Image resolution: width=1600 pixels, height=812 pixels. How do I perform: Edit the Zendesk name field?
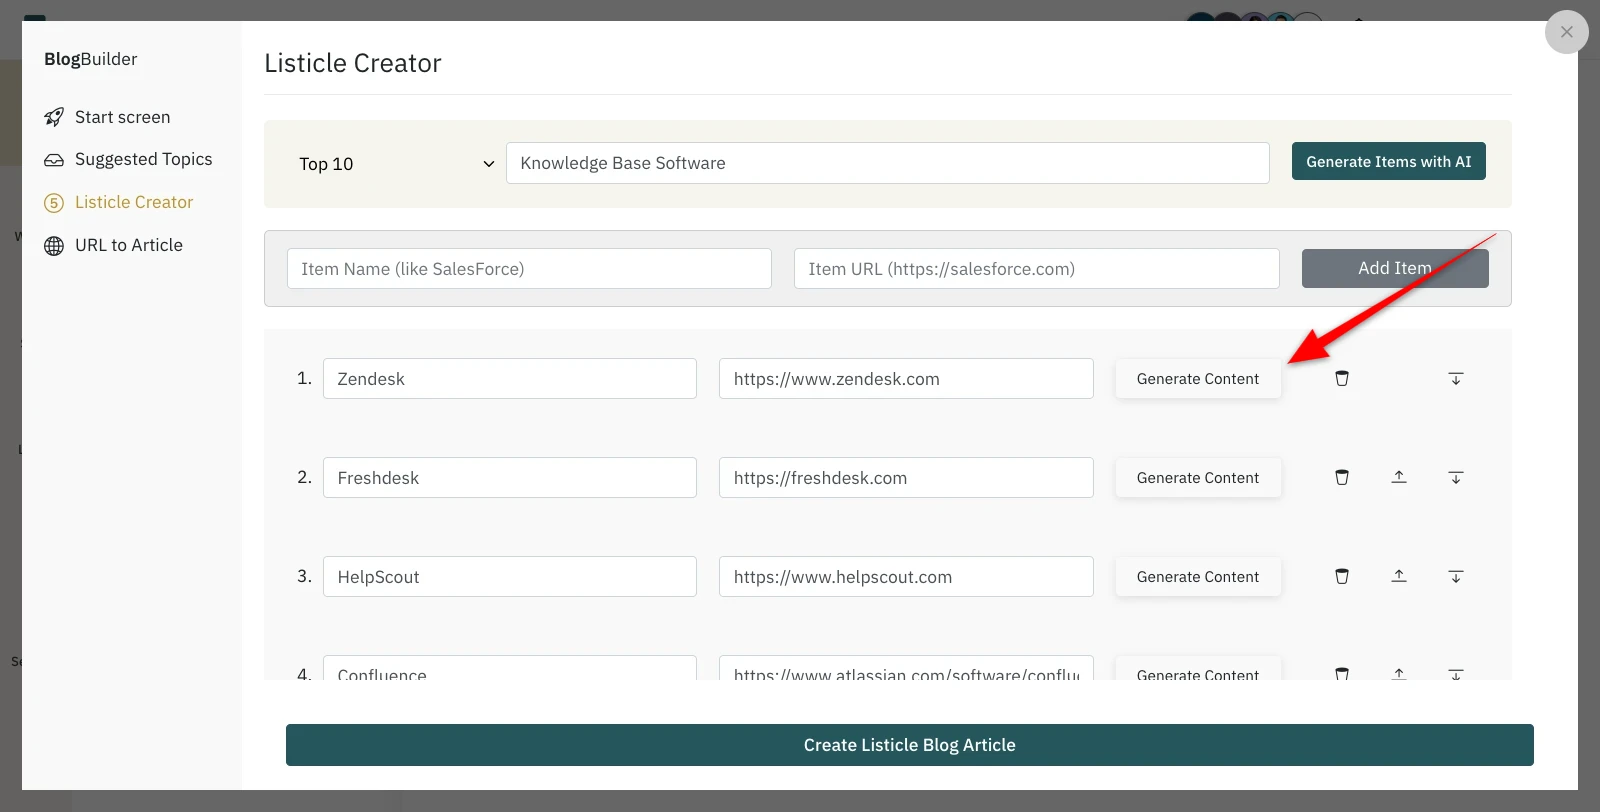[510, 379]
